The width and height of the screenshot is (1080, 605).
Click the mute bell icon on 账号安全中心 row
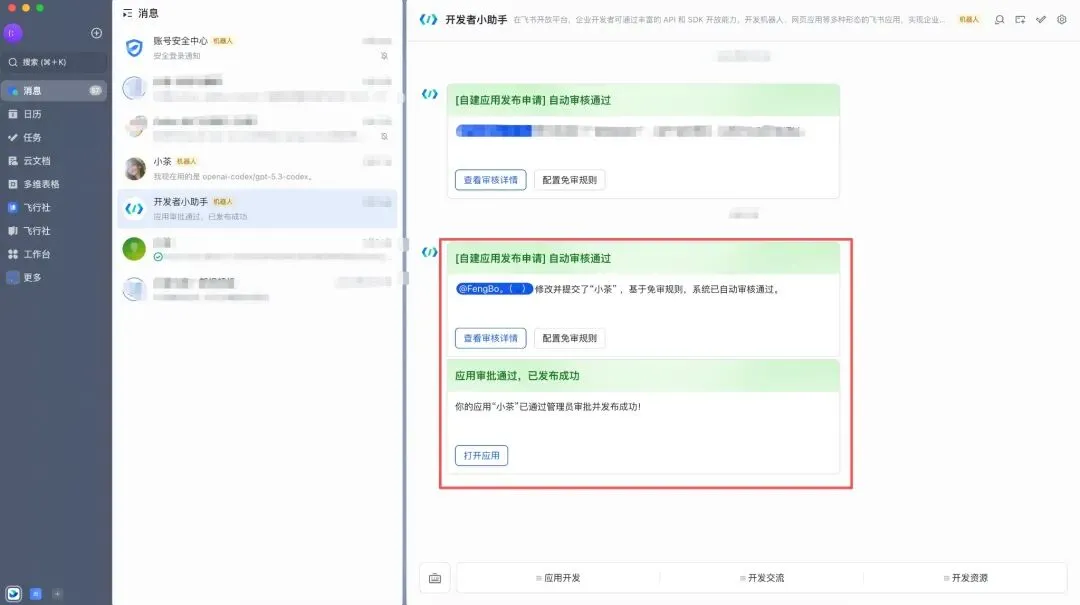click(x=384, y=56)
